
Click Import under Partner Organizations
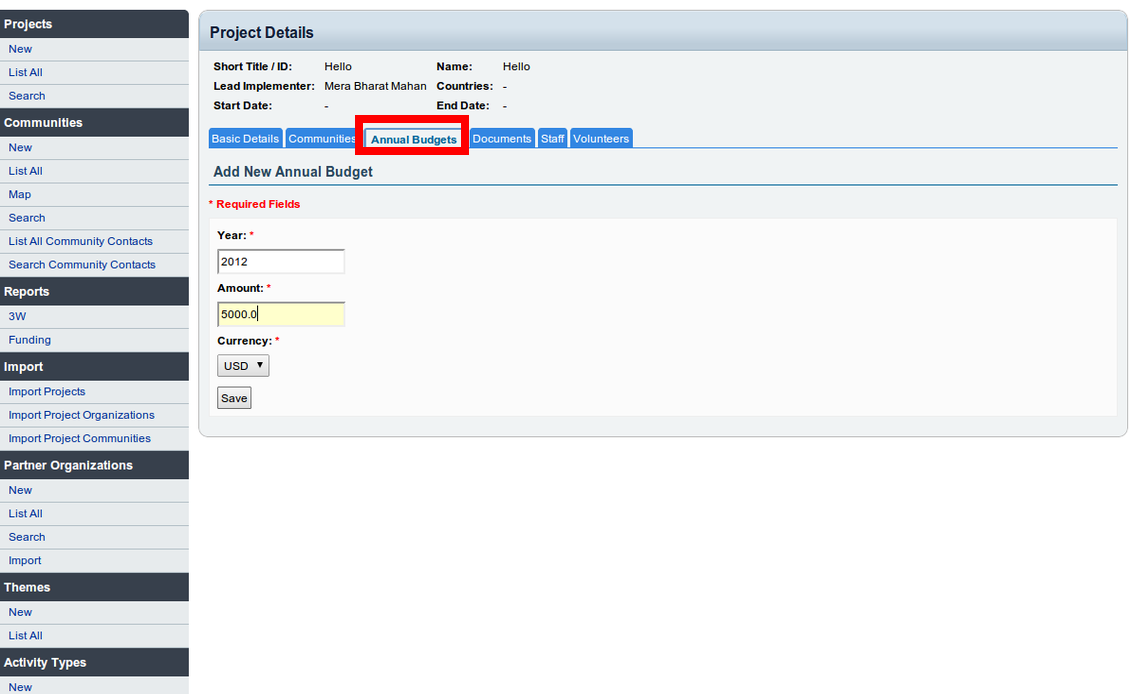point(25,561)
